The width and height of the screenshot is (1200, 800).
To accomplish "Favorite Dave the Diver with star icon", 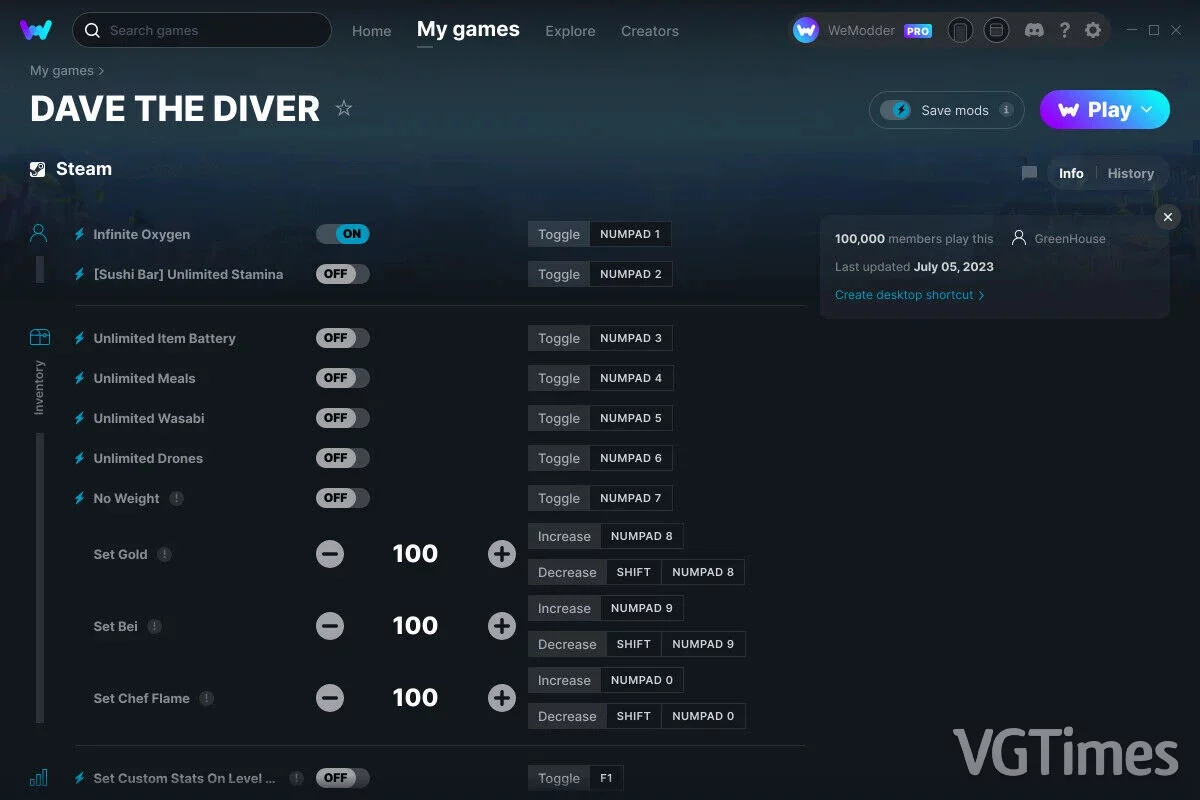I will pos(344,108).
